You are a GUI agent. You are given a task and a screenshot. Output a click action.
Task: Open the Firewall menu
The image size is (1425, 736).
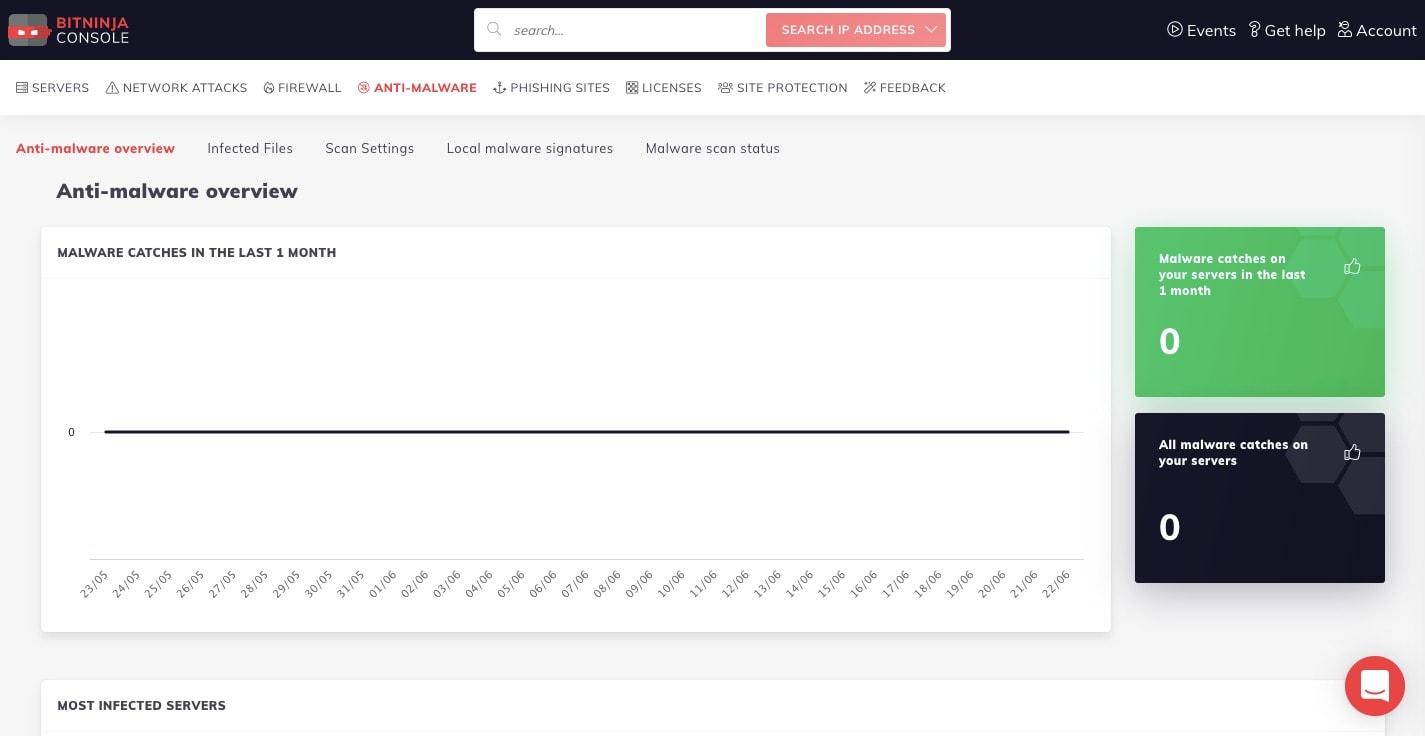coord(303,88)
